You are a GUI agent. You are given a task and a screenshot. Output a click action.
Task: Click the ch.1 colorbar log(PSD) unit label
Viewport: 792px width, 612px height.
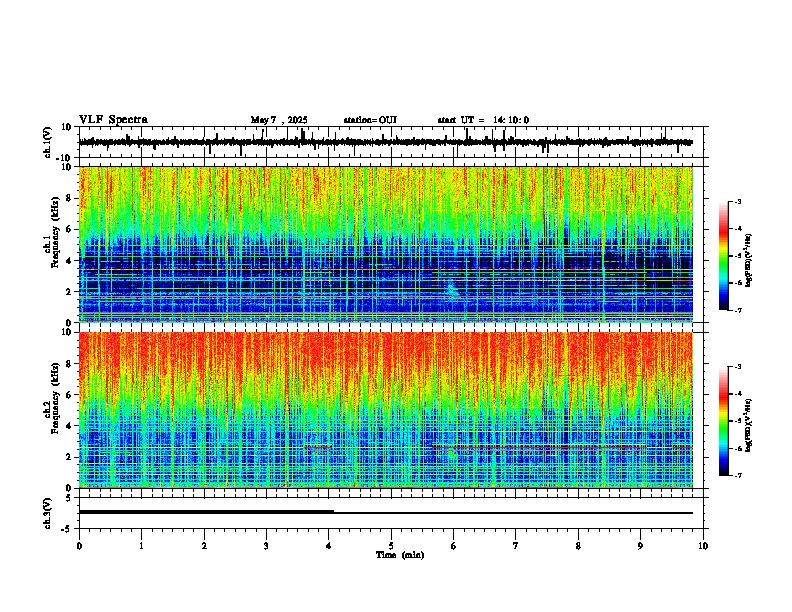pyautogui.click(x=748, y=261)
